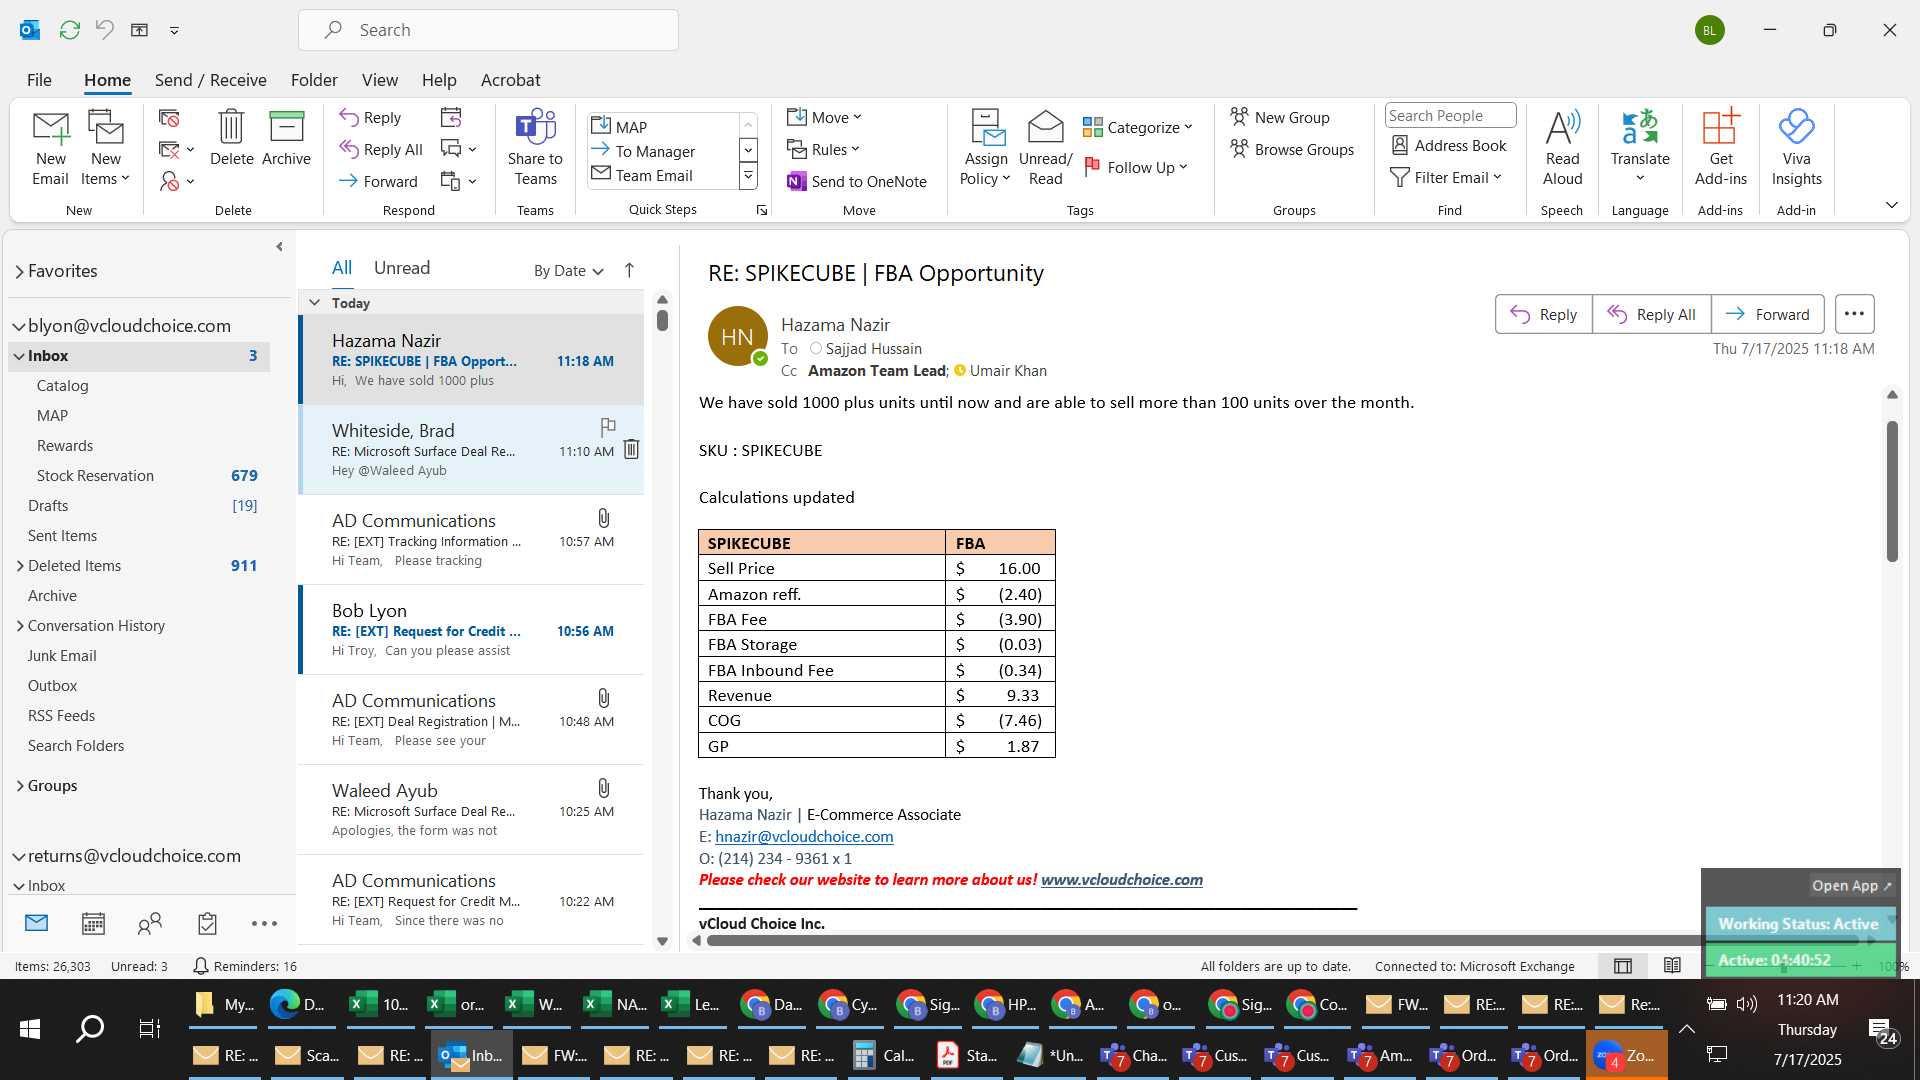Expand the Conversation History folder
Viewport: 1920px width, 1080px height.
point(20,626)
